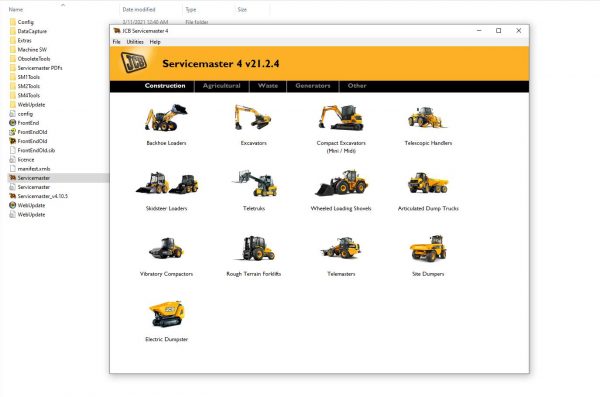
Task: Open the Backhoe Loaders category
Action: [x=166, y=124]
